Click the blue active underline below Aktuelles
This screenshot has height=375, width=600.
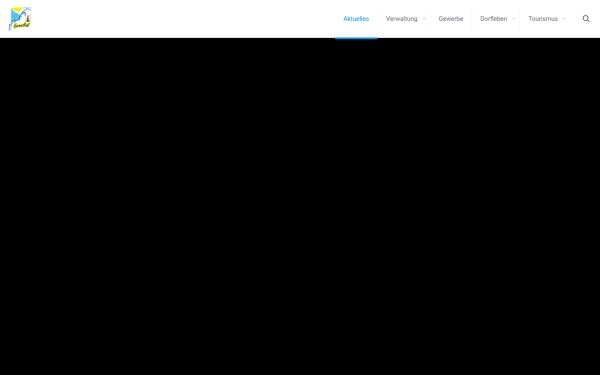356,38
